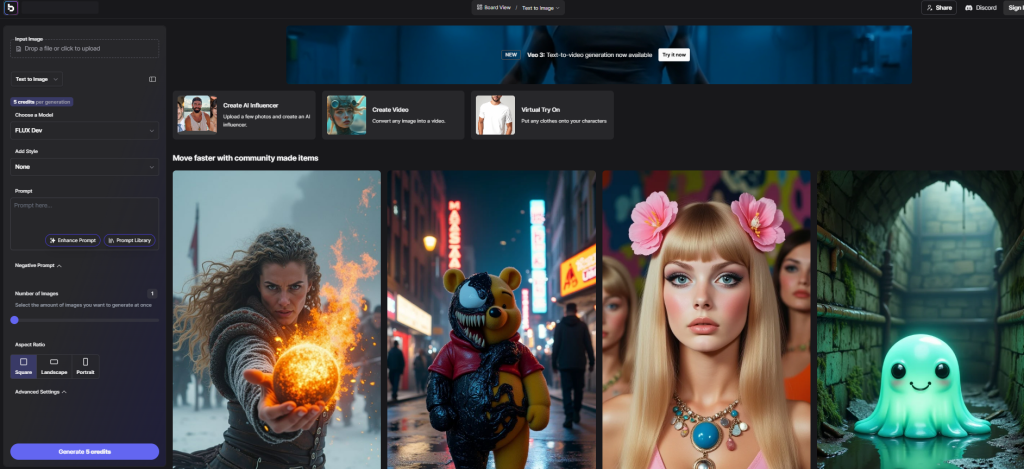The width and height of the screenshot is (1024, 469).
Task: Open the Add Style None dropdown
Action: pyautogui.click(x=85, y=167)
